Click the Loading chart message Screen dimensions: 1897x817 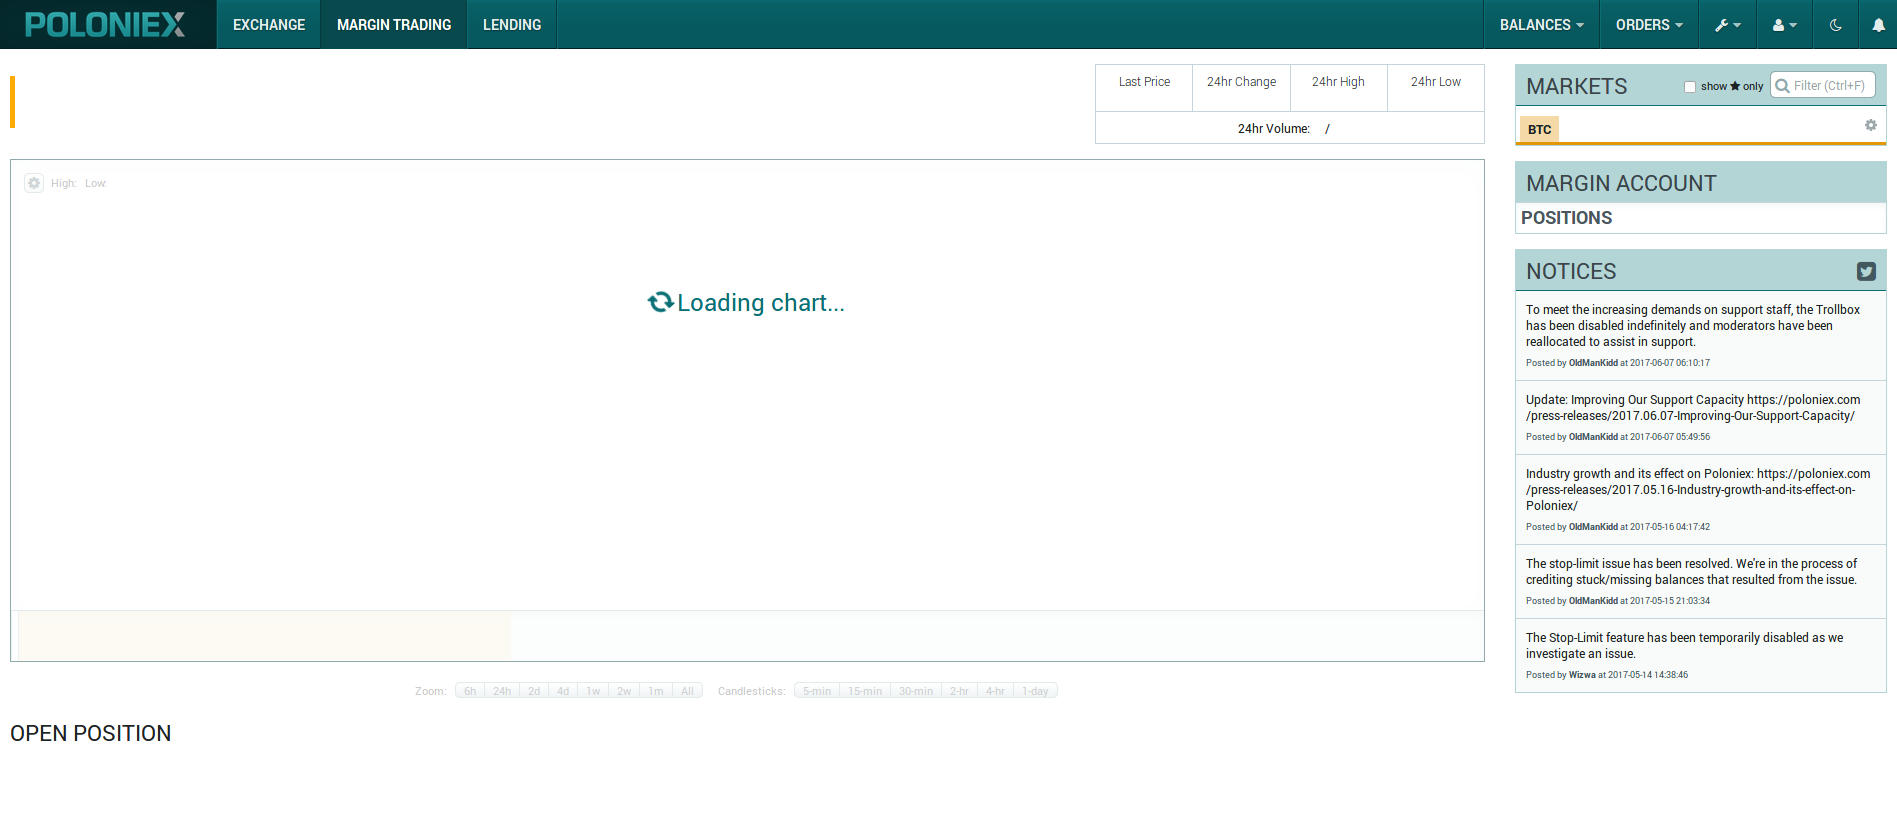click(746, 302)
